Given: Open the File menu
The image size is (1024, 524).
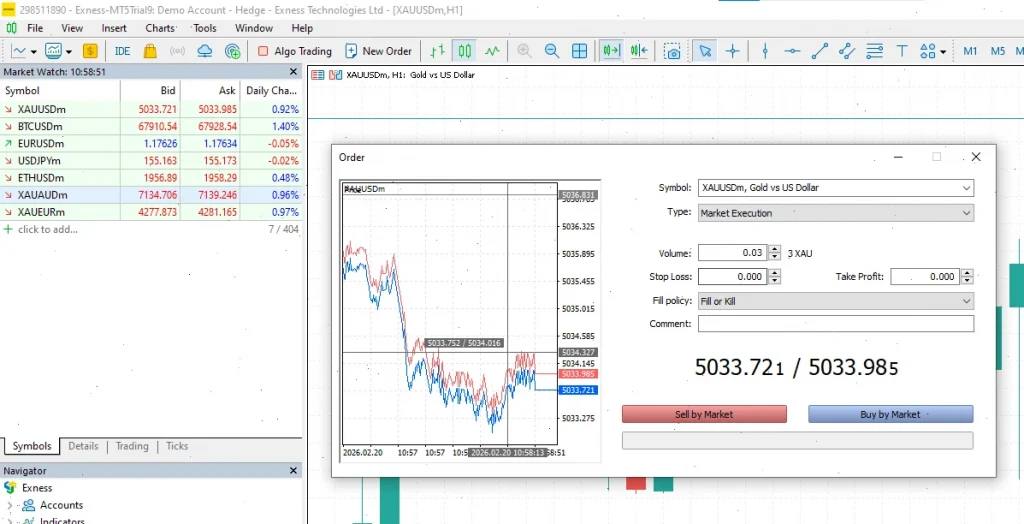Looking at the screenshot, I should (35, 28).
